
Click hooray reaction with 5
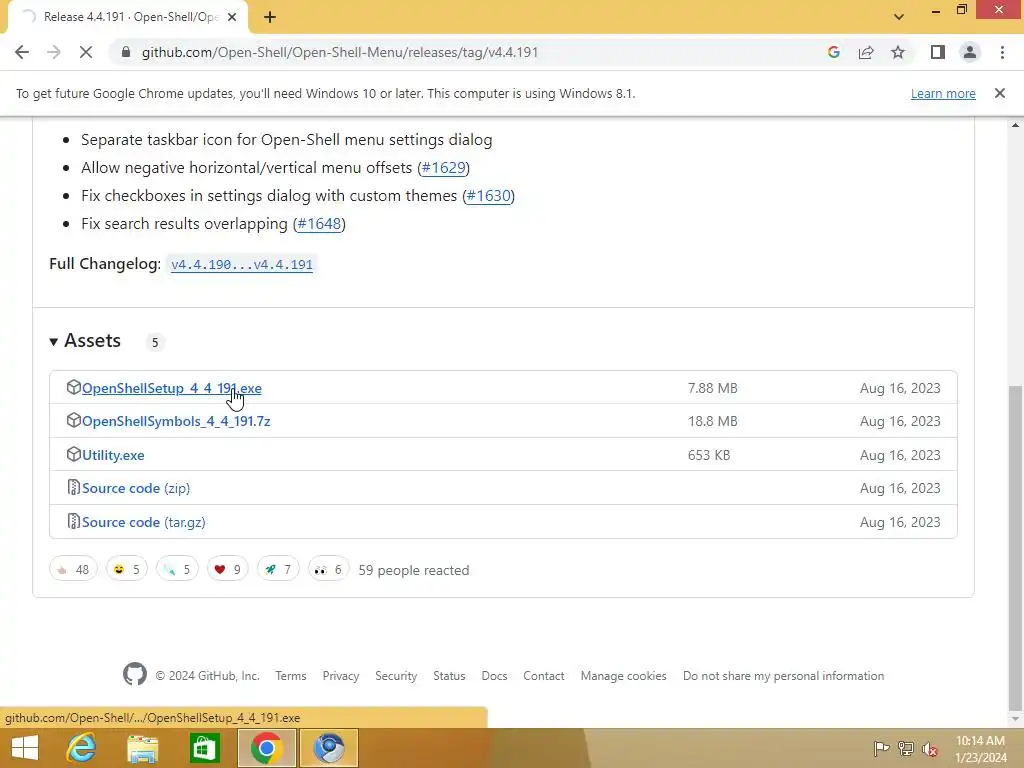point(177,569)
